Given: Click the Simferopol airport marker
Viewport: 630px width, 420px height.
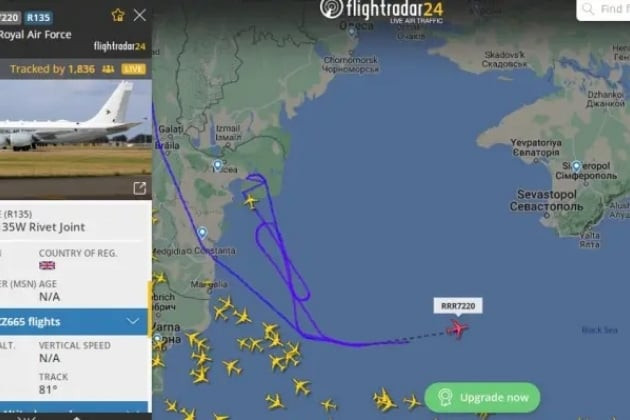Looking at the screenshot, I should coord(577,166).
